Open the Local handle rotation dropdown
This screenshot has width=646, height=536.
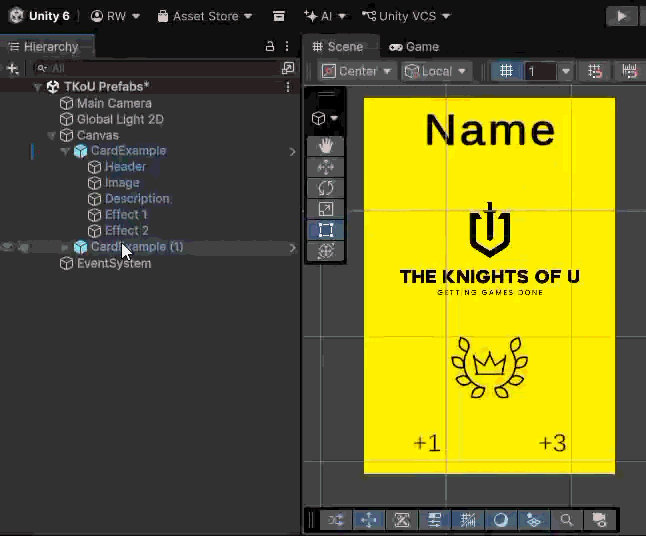[437, 71]
